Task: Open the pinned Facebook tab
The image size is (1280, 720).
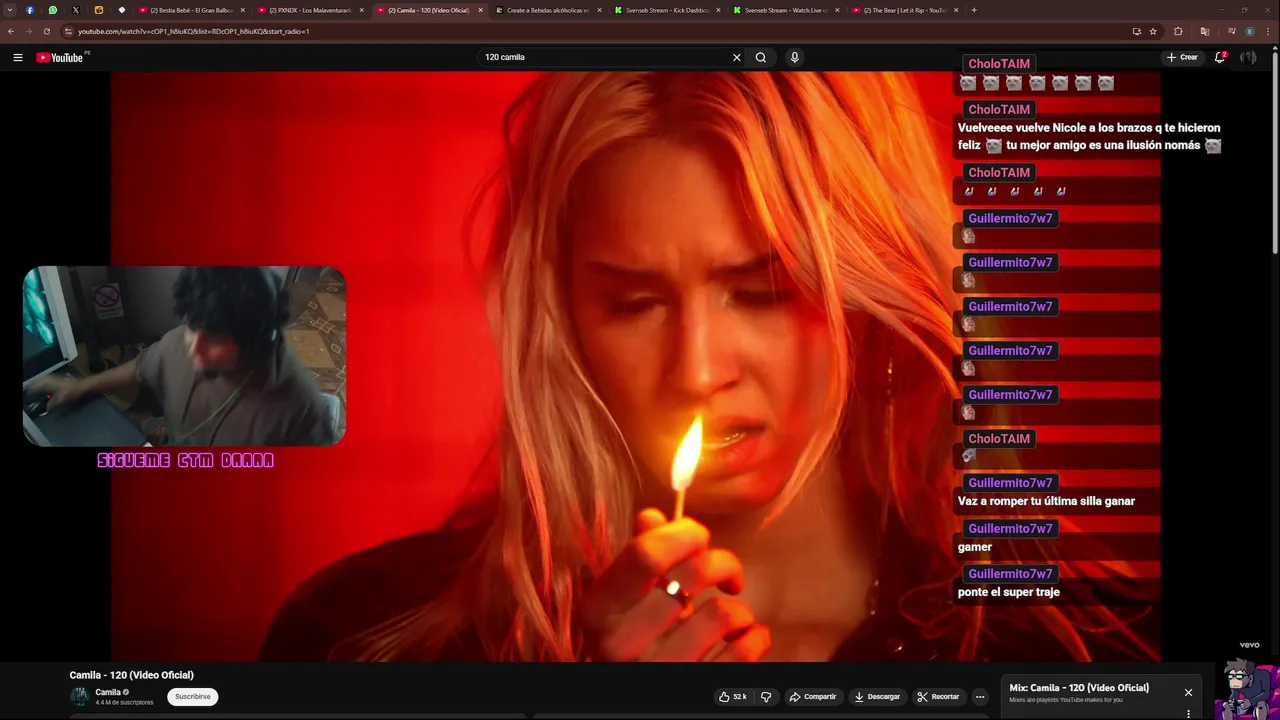Action: point(29,10)
